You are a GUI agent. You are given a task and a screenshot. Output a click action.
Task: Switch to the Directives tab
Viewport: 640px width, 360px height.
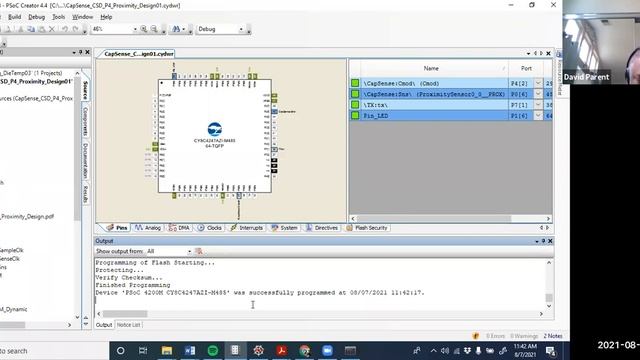322,228
